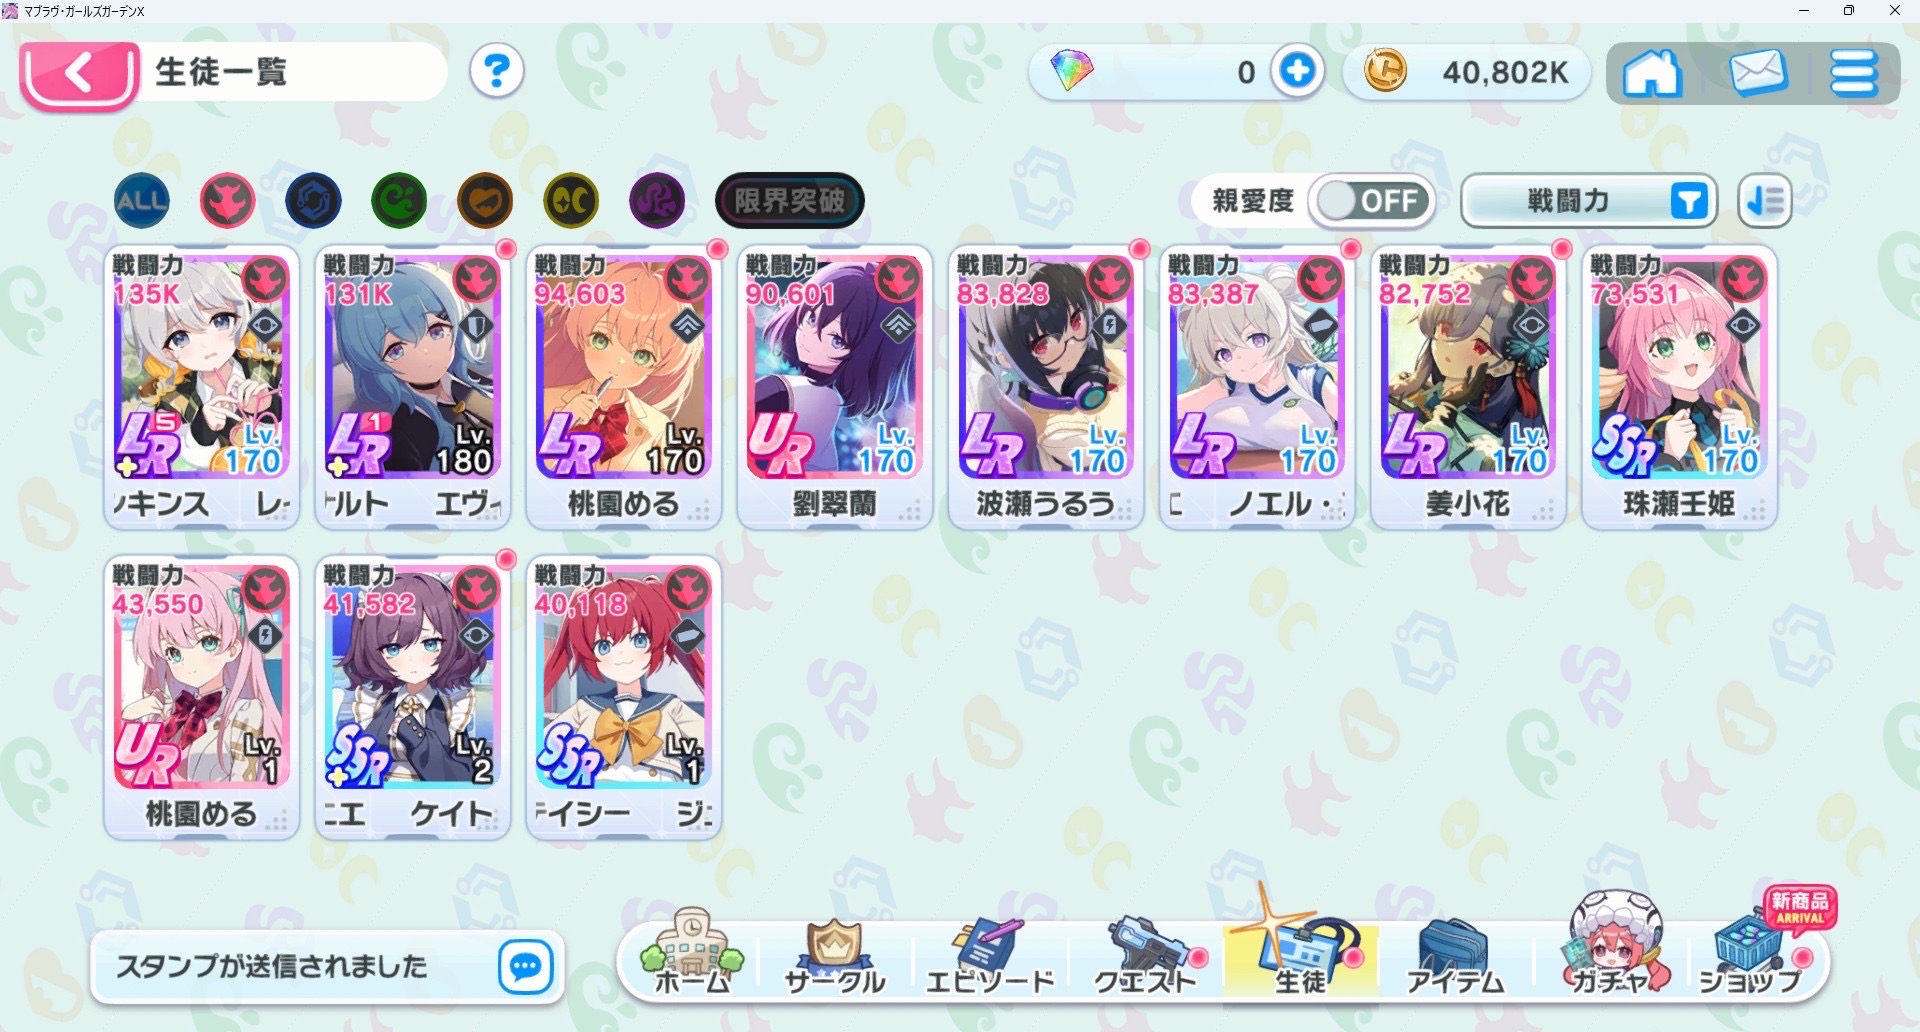The image size is (1920, 1032).
Task: Open help with the question mark icon
Action: pyautogui.click(x=497, y=71)
